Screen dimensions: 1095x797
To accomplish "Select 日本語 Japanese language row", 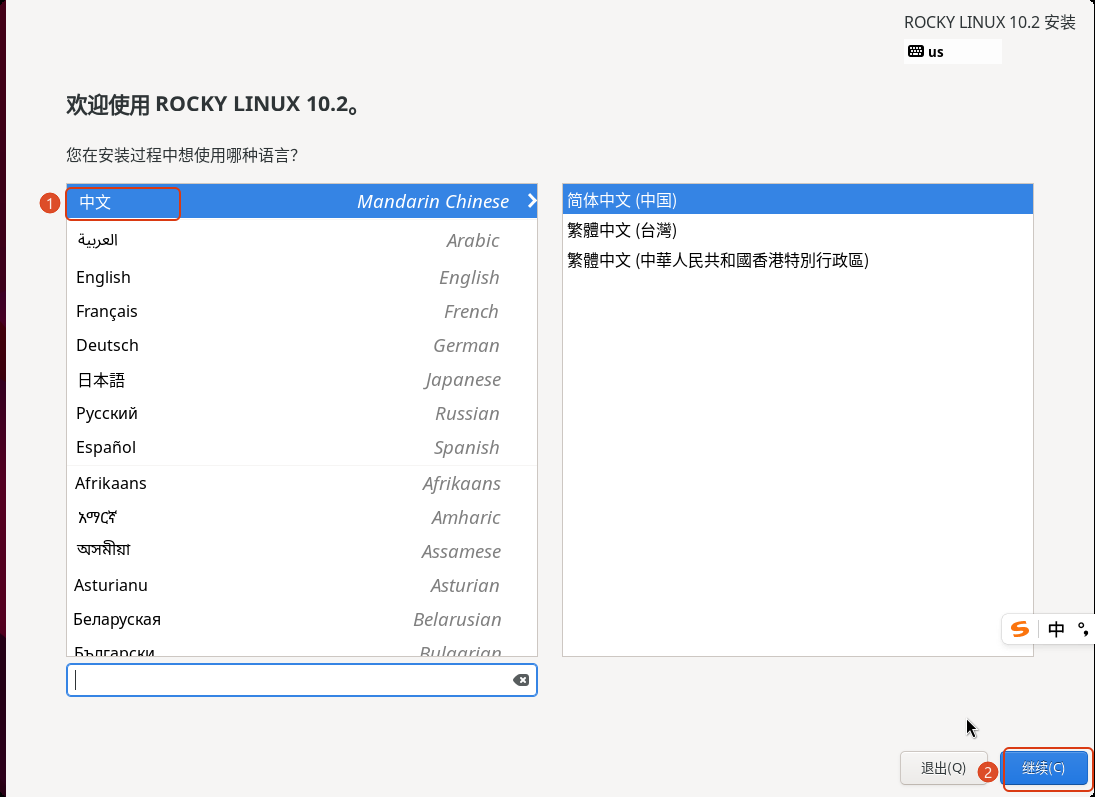I will (x=302, y=379).
